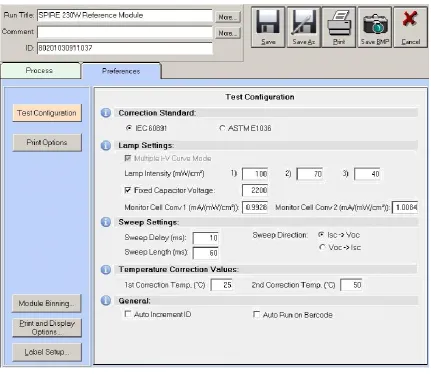Screen dimensions: 431x374
Task: Click Fixed Capacitor Voltage field showing 2200
Action: 255,190
